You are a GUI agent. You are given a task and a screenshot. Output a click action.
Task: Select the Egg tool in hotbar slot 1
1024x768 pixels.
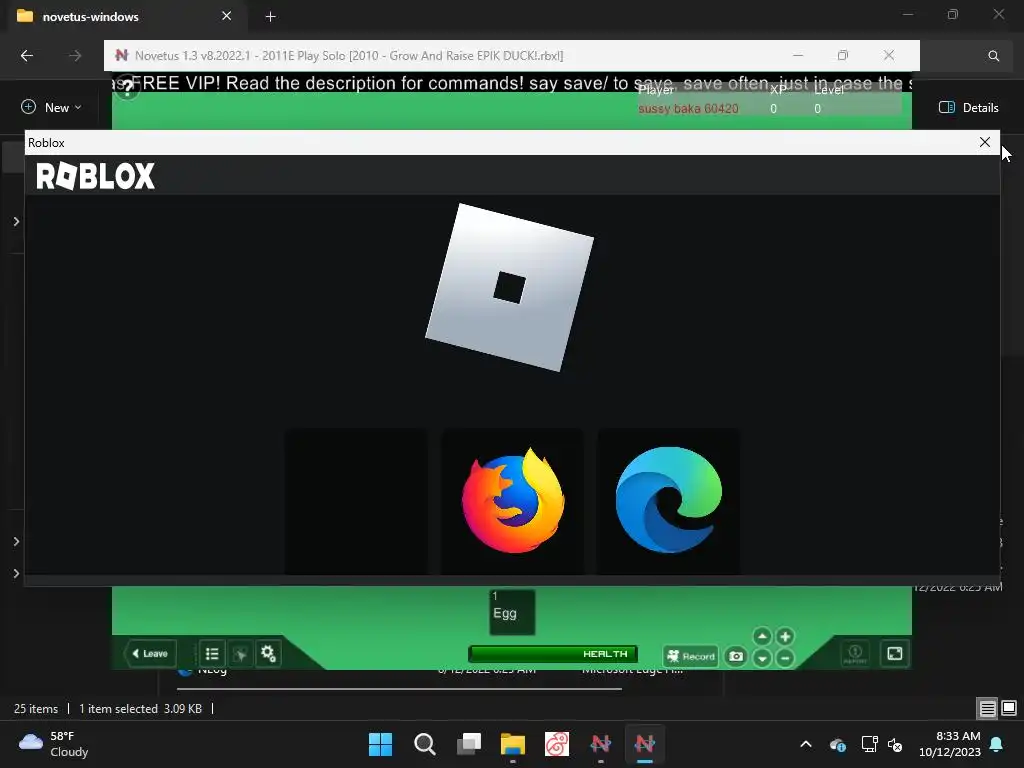tap(512, 613)
